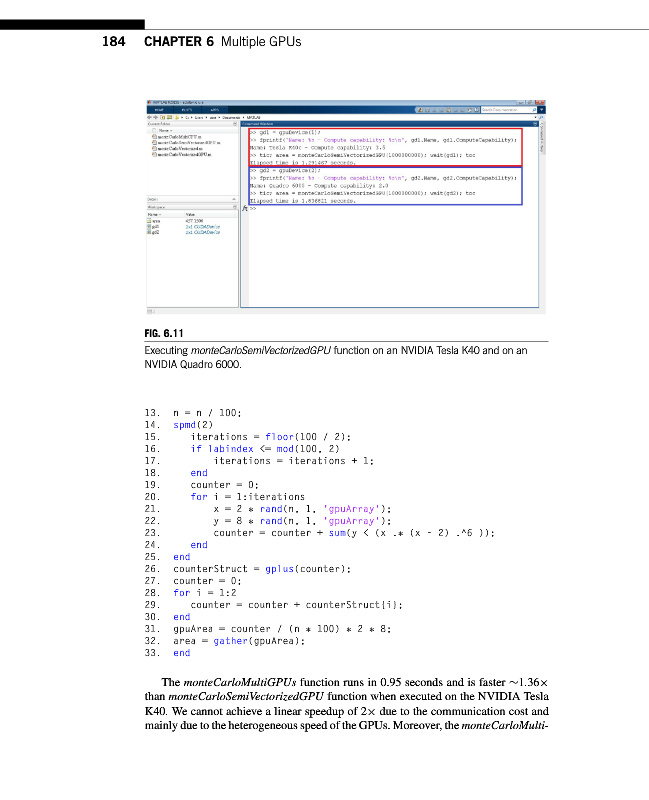
Task: Click the back navigation arrow in folder toolbar
Action: pos(150,116)
